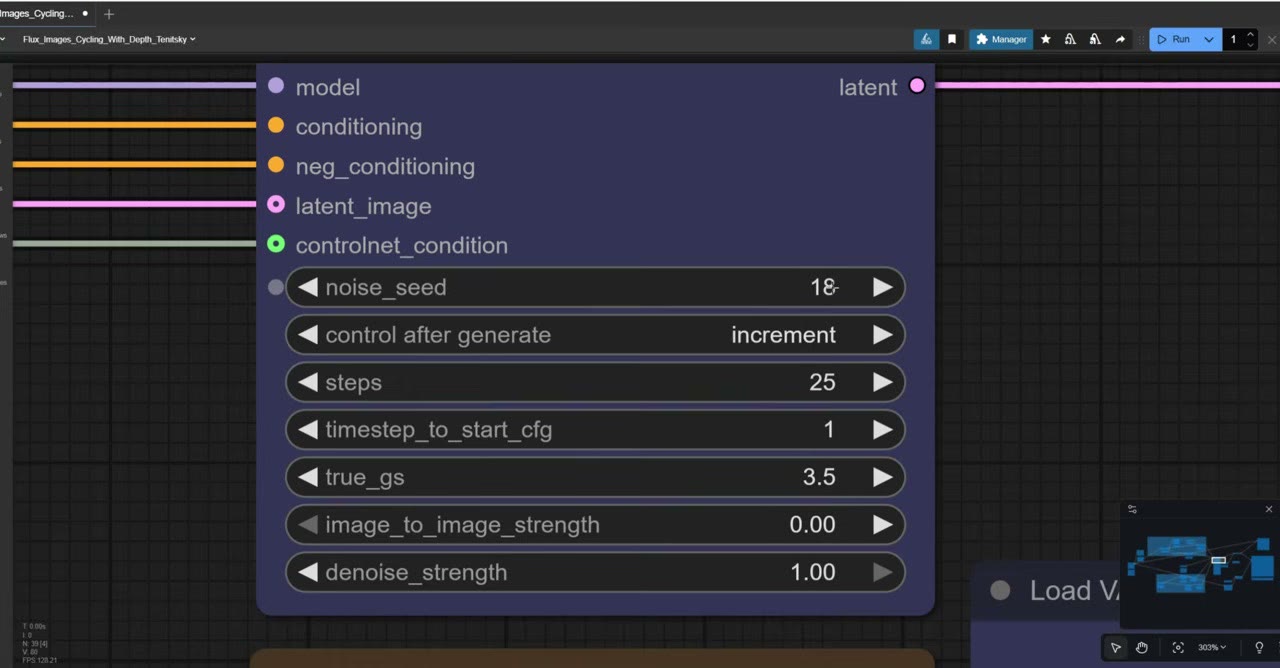Click the first cleanup icon after the star
The height and width of the screenshot is (668, 1280).
1070,39
